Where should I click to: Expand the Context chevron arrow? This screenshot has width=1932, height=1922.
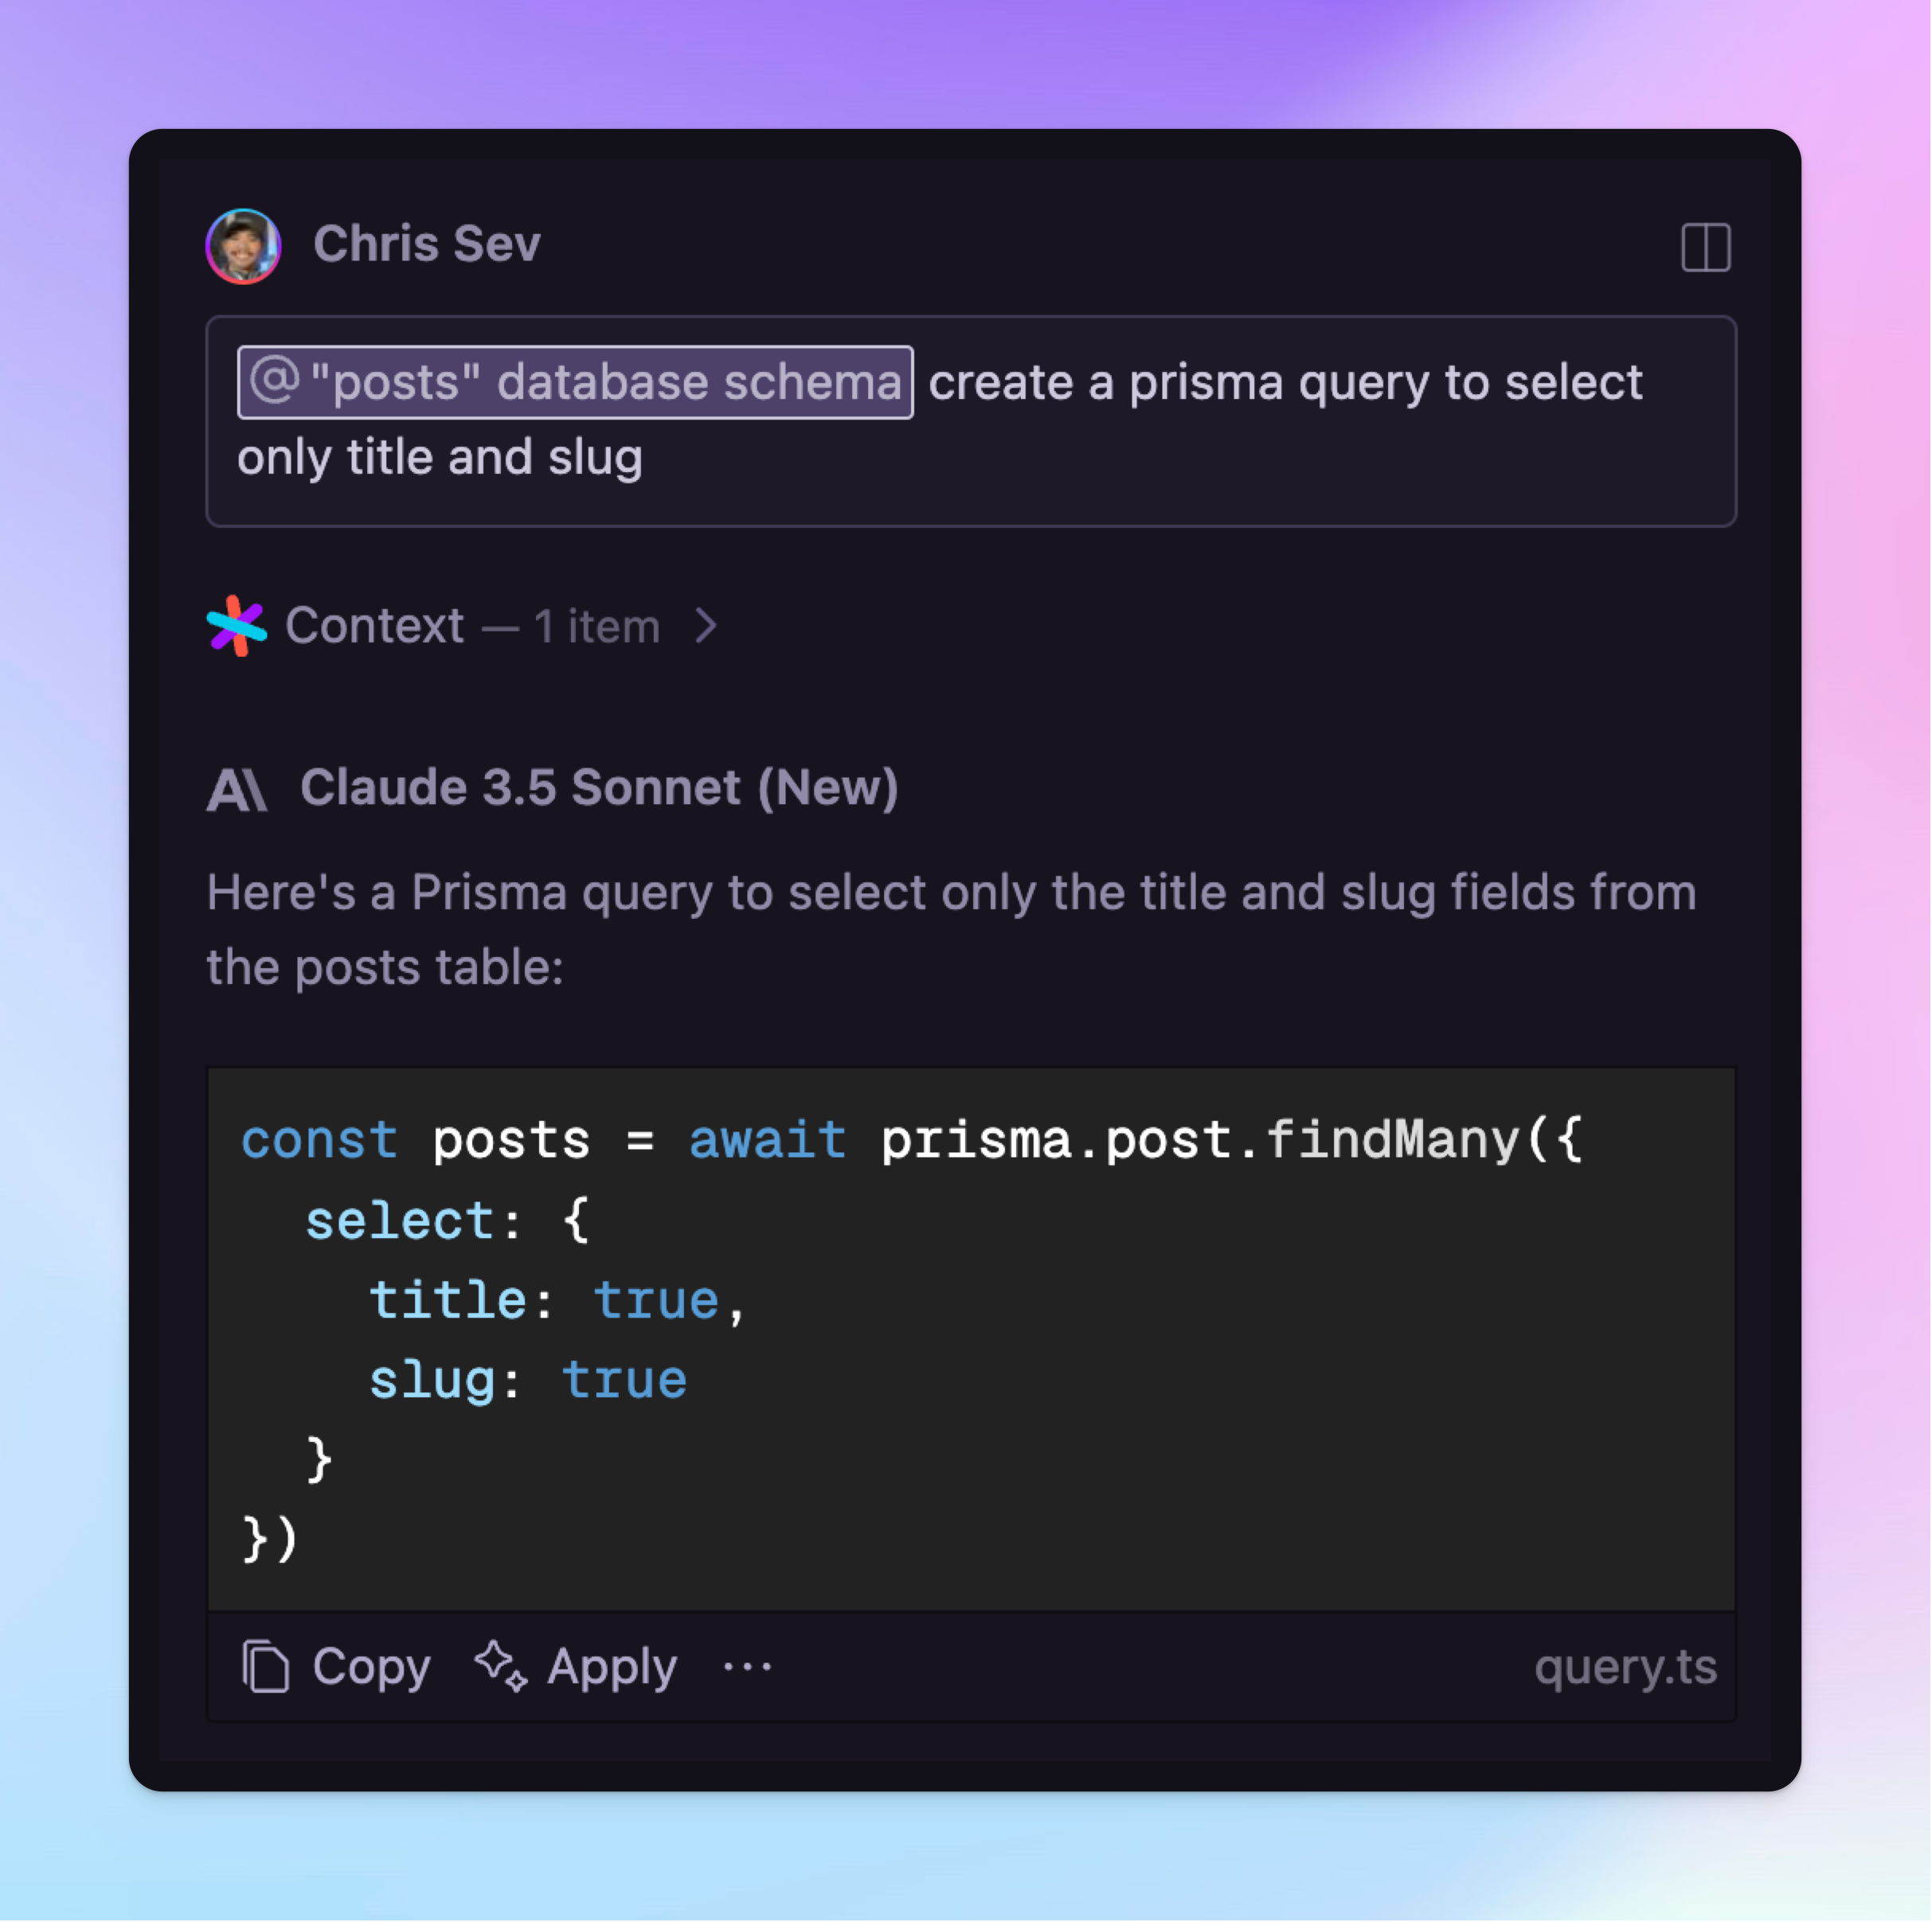[706, 626]
